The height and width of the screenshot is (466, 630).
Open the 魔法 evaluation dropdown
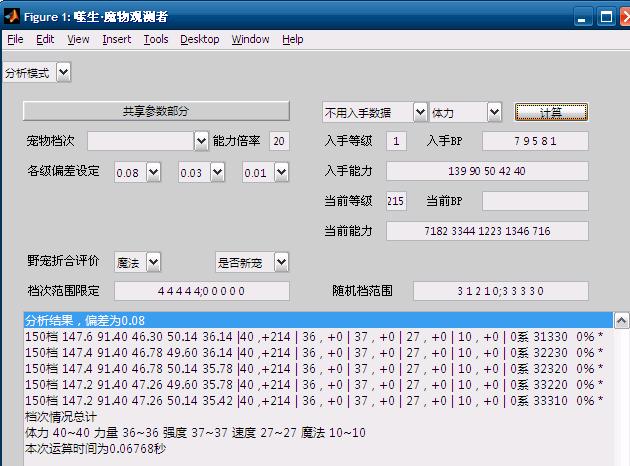click(x=153, y=262)
